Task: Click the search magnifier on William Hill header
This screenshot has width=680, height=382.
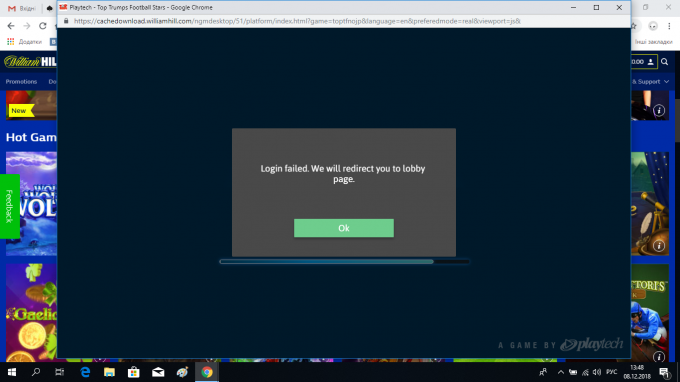Action: [664, 62]
